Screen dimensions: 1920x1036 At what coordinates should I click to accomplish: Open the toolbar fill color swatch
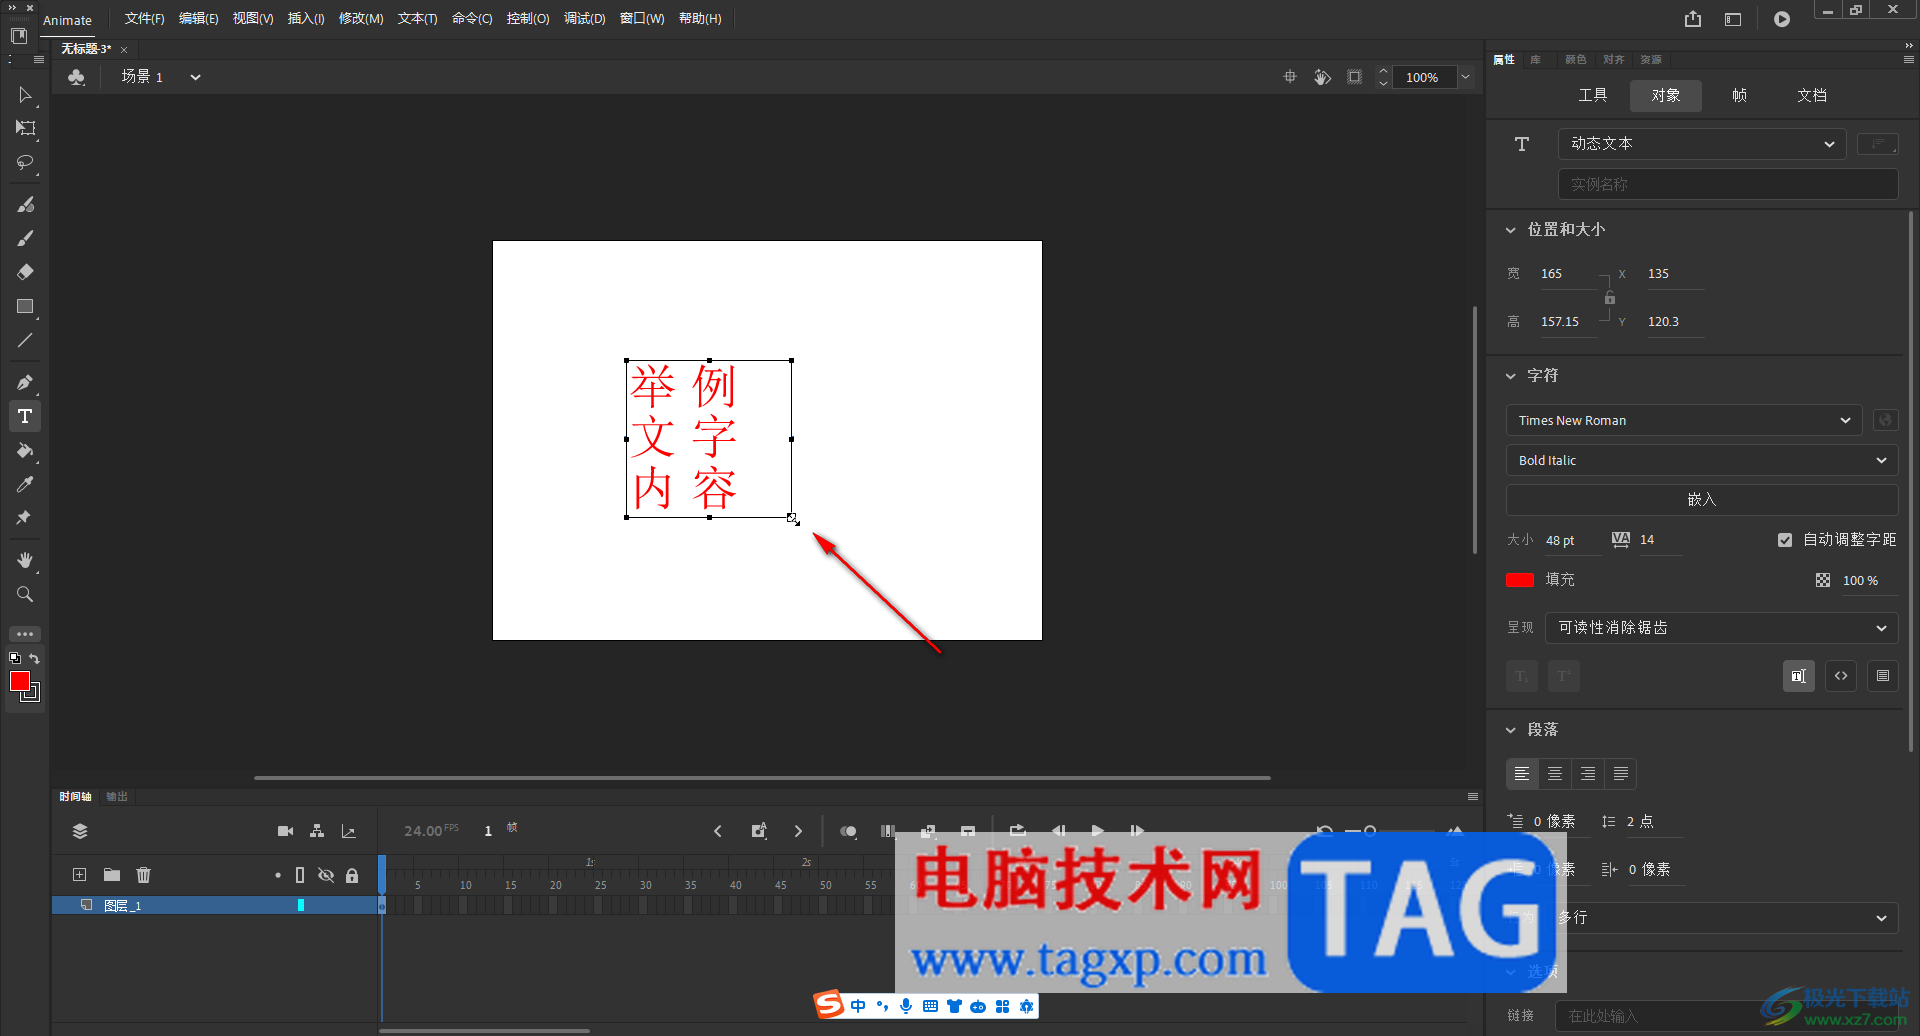click(20, 681)
